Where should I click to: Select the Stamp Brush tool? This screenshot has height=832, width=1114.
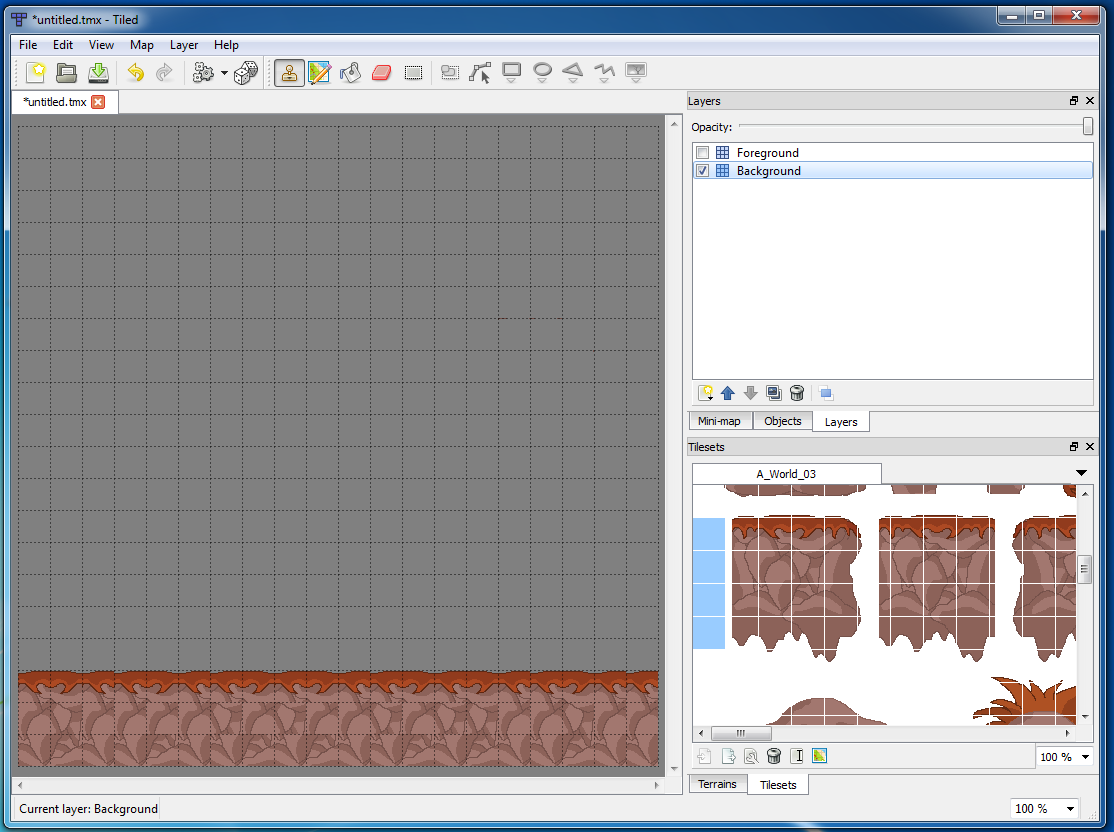tap(289, 72)
